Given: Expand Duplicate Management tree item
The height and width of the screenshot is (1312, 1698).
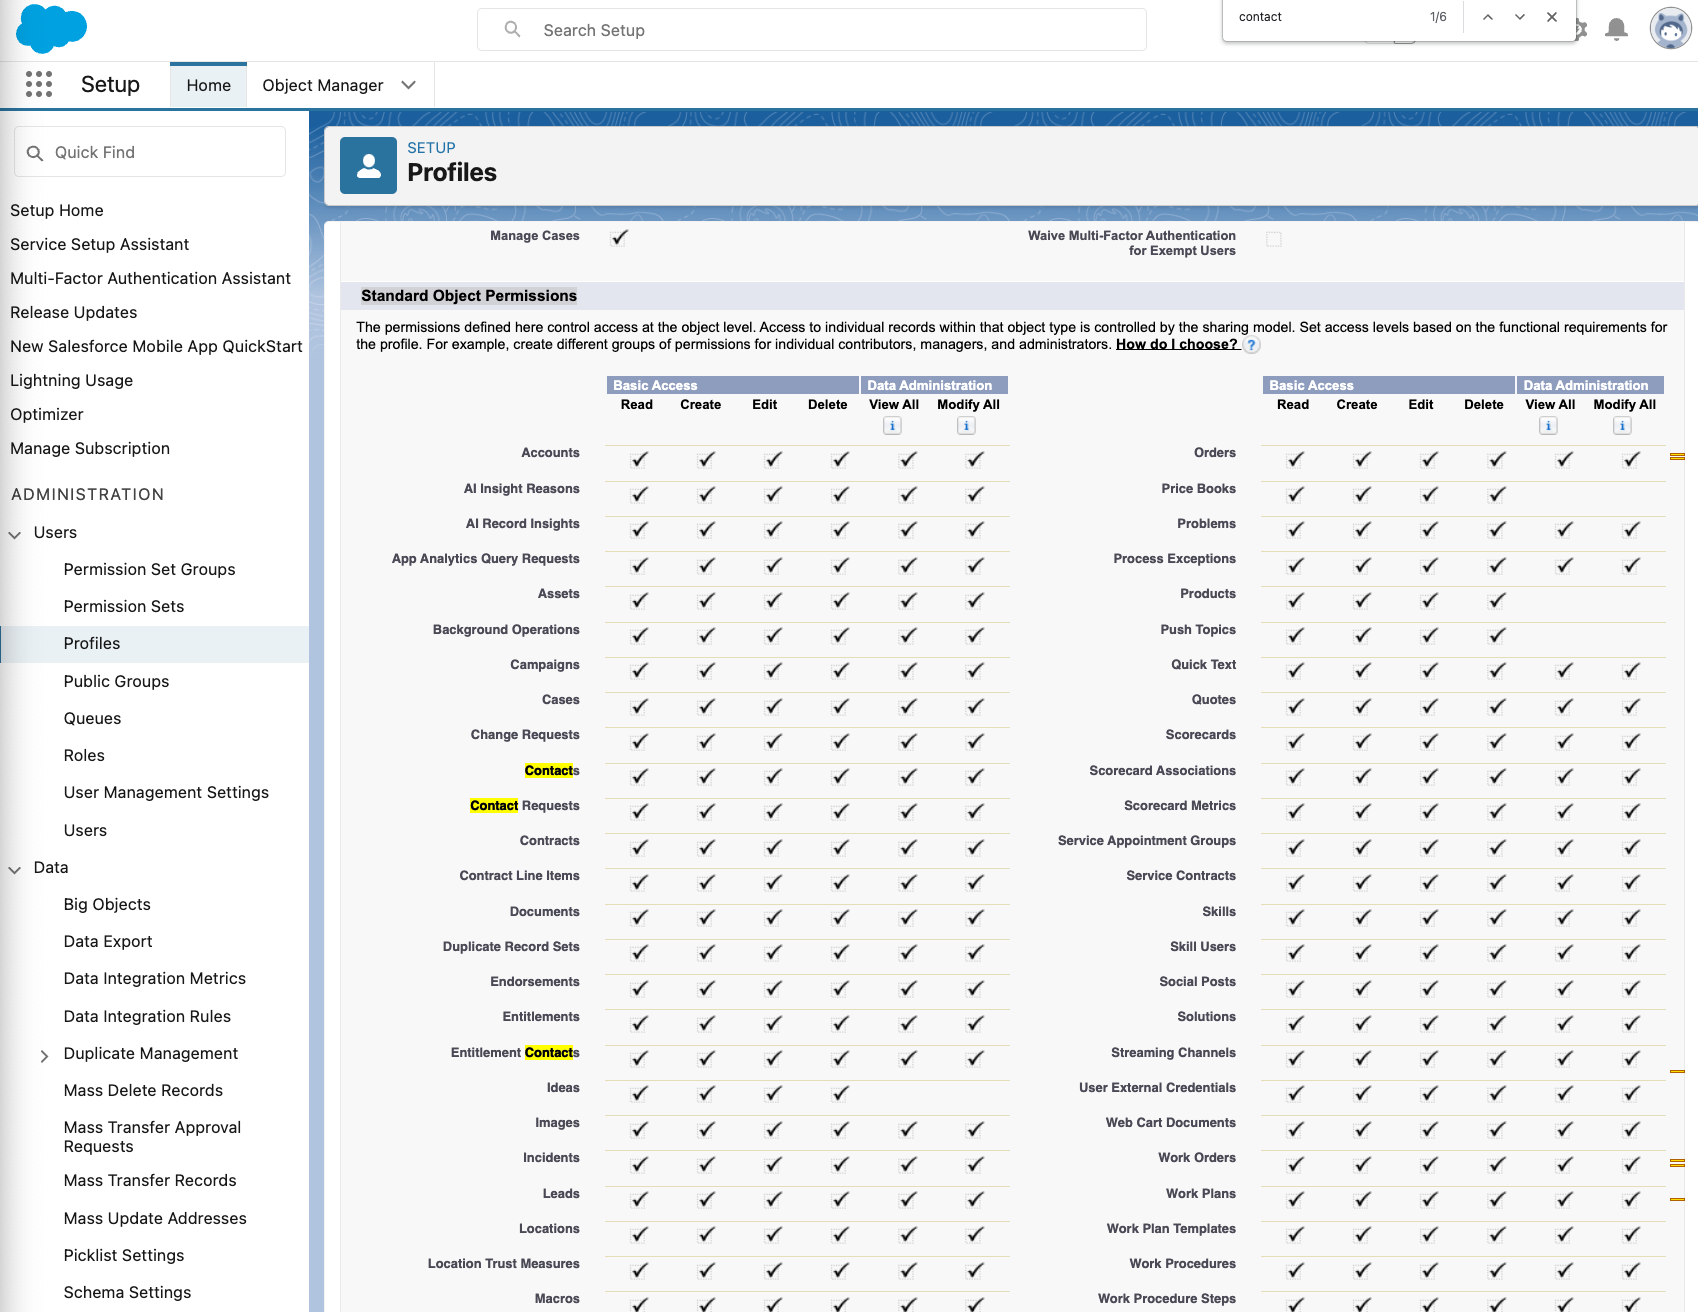Looking at the screenshot, I should point(44,1055).
